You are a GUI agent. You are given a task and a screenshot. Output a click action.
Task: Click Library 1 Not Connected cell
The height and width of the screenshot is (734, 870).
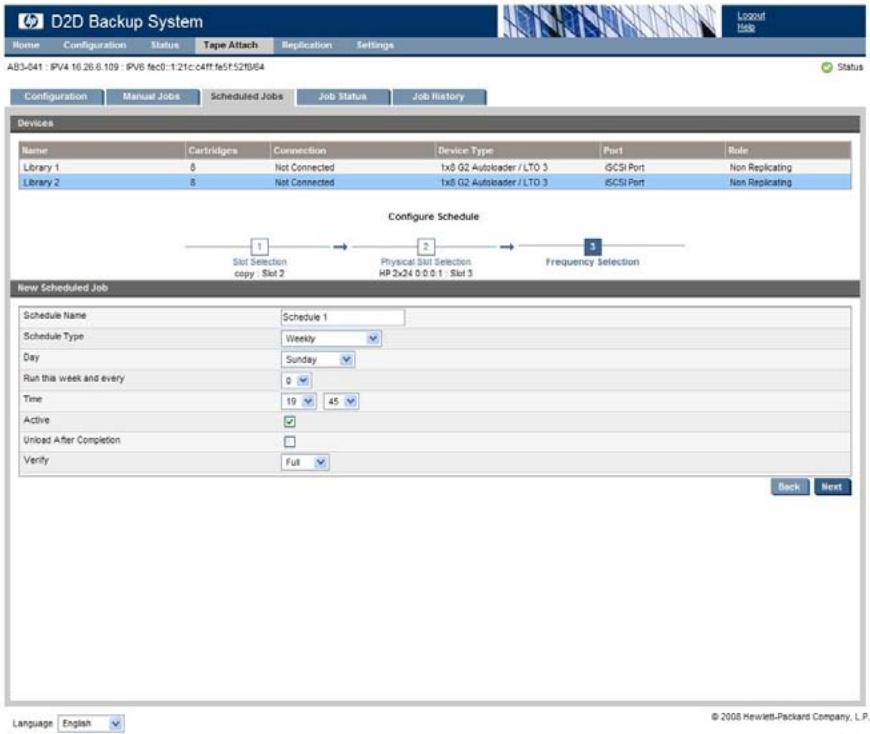tap(305, 167)
